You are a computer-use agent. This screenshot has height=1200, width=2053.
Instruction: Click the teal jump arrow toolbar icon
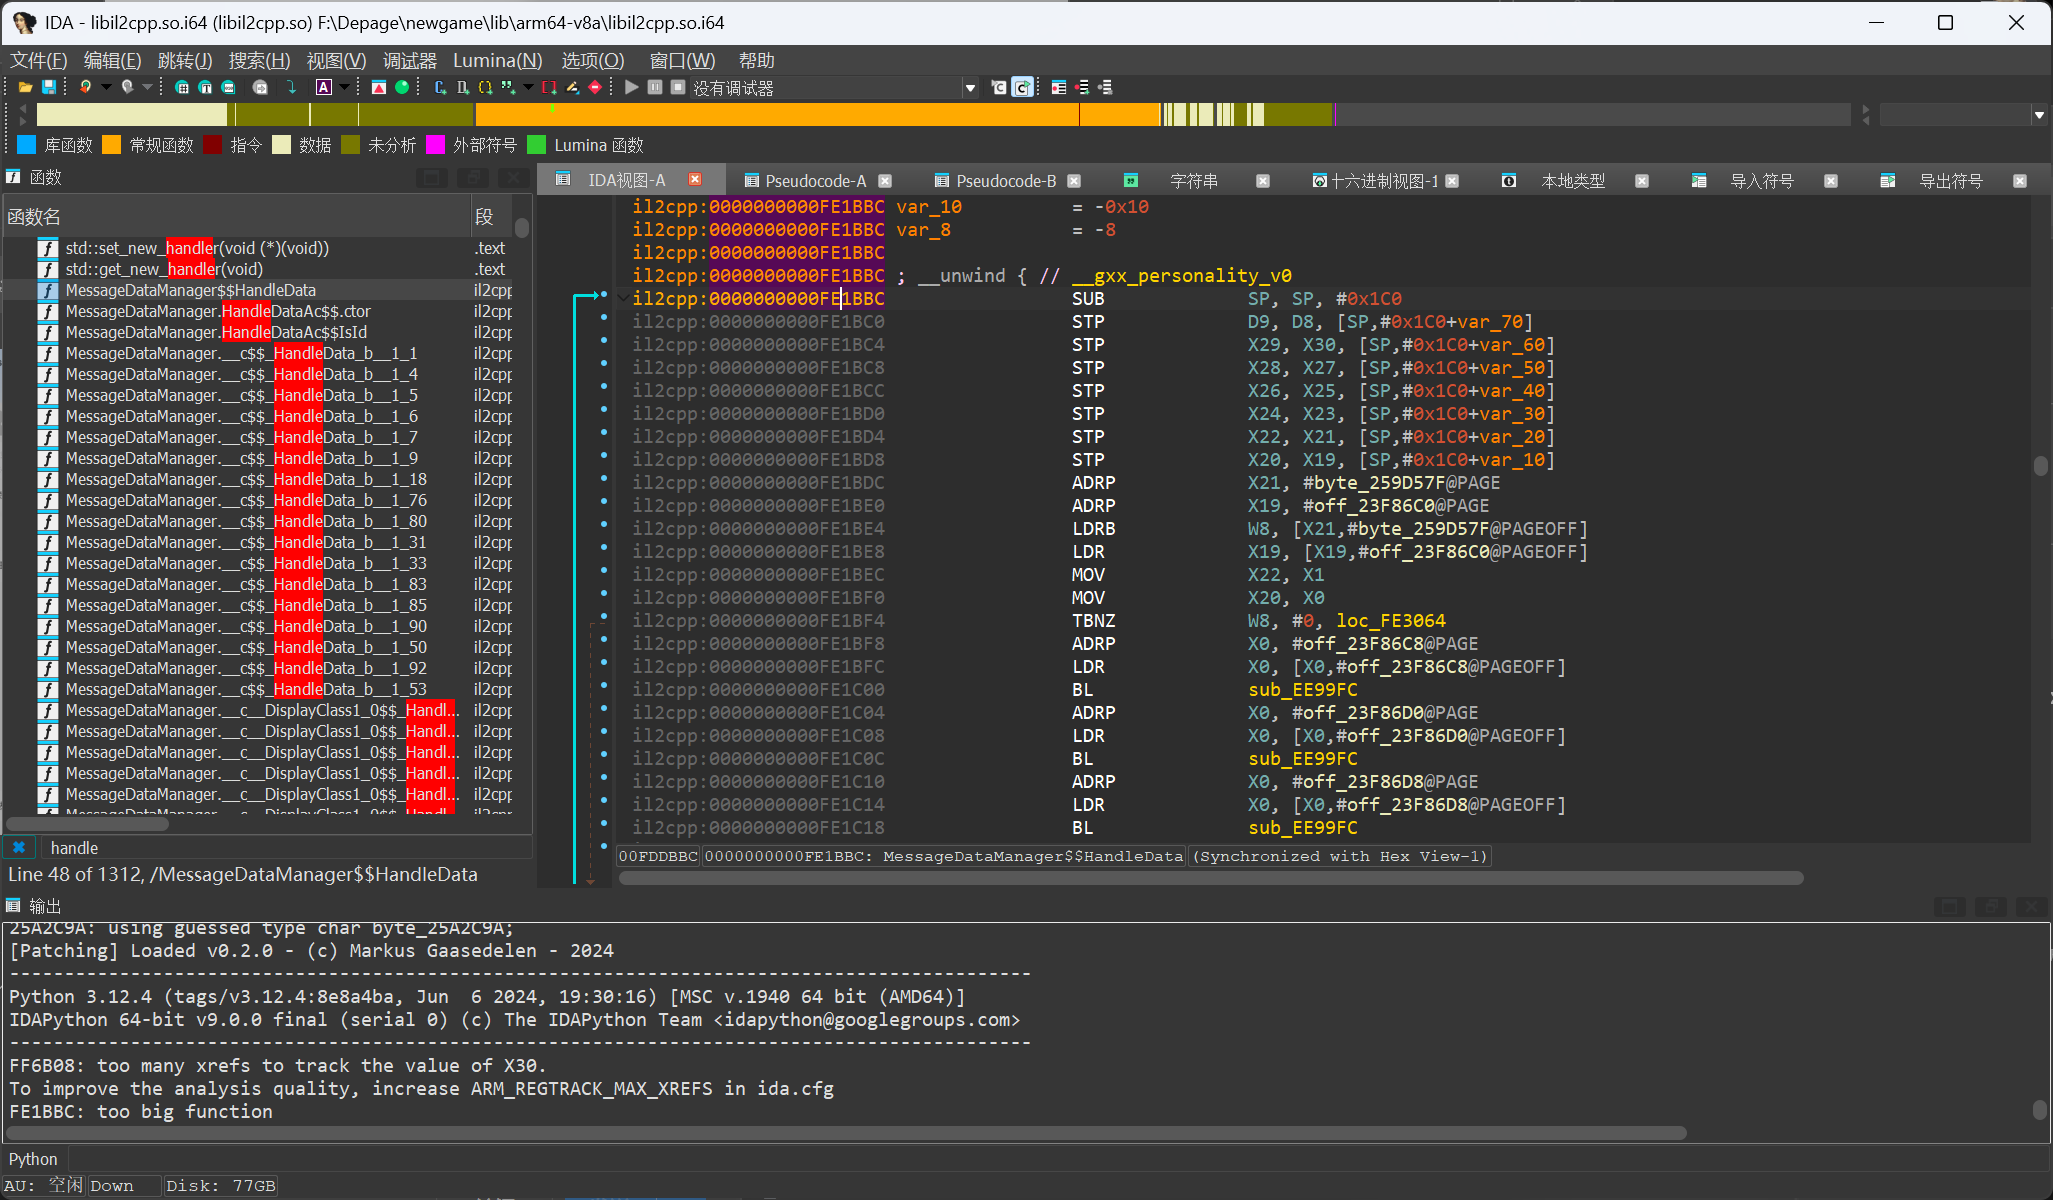tap(291, 88)
